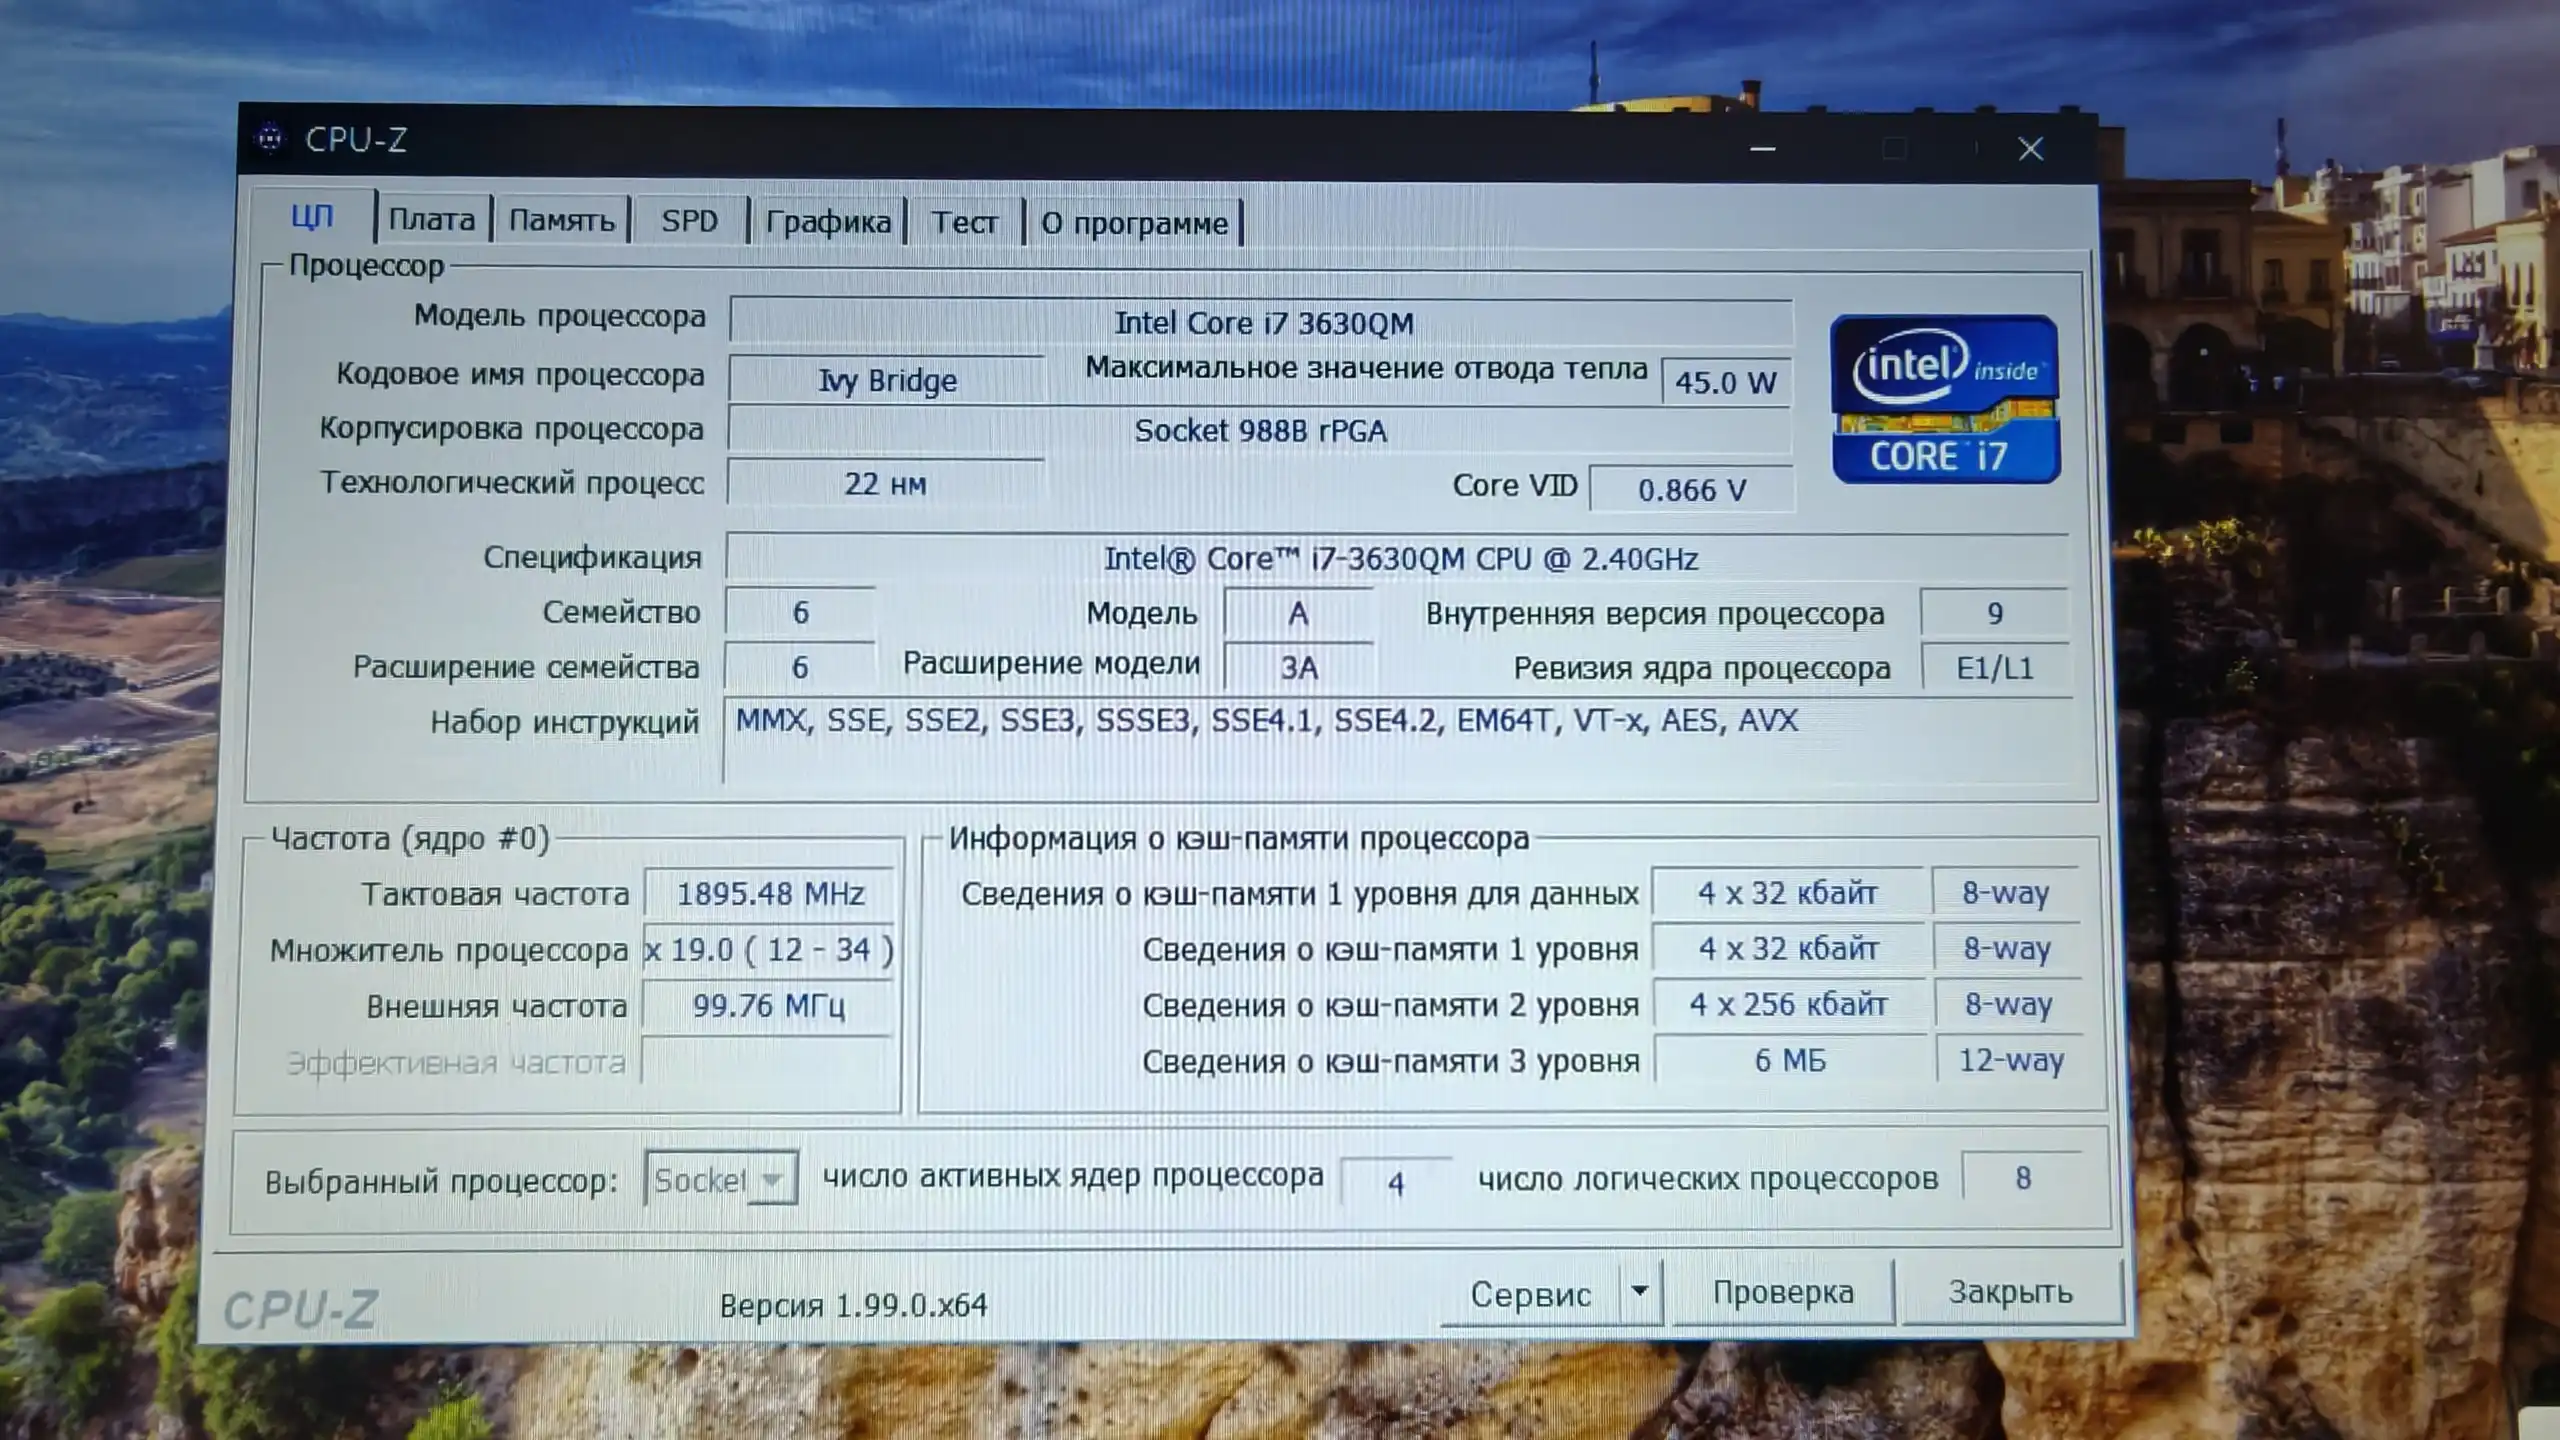This screenshot has height=1440, width=2560.
Task: Click the Intel Core i7 logo badge
Action: coord(1944,400)
